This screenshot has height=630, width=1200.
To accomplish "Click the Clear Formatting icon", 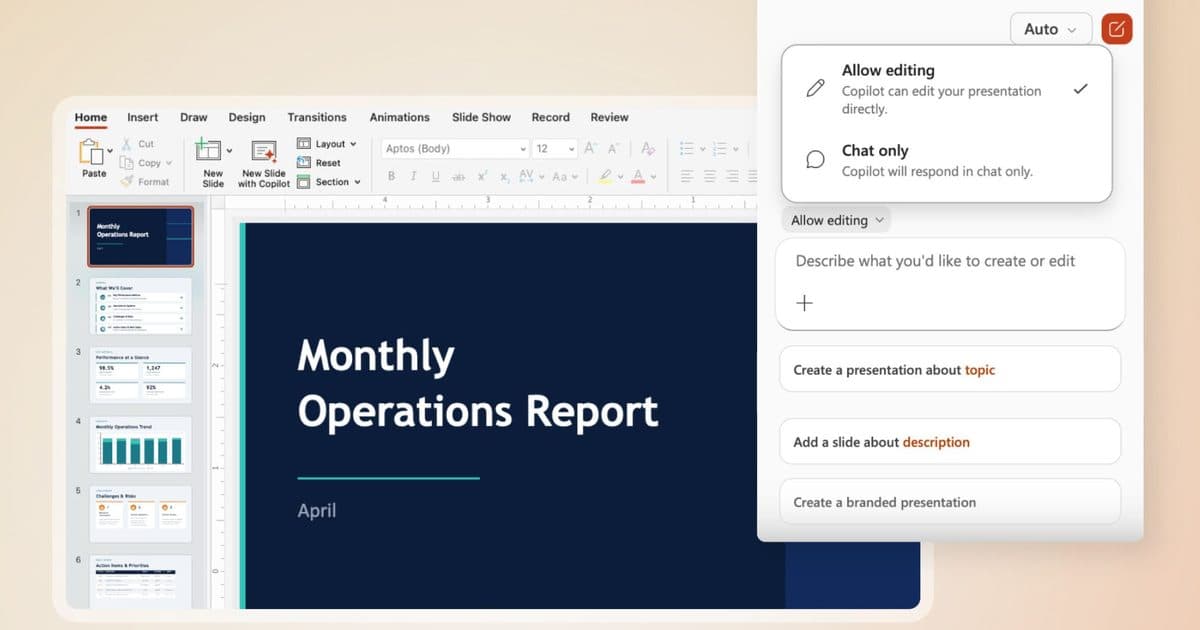I will [x=648, y=148].
